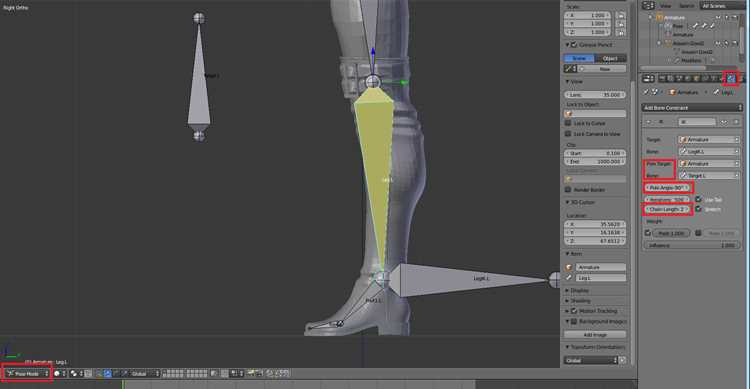
Task: Toggle the Render Border checkbox
Action: click(568, 190)
